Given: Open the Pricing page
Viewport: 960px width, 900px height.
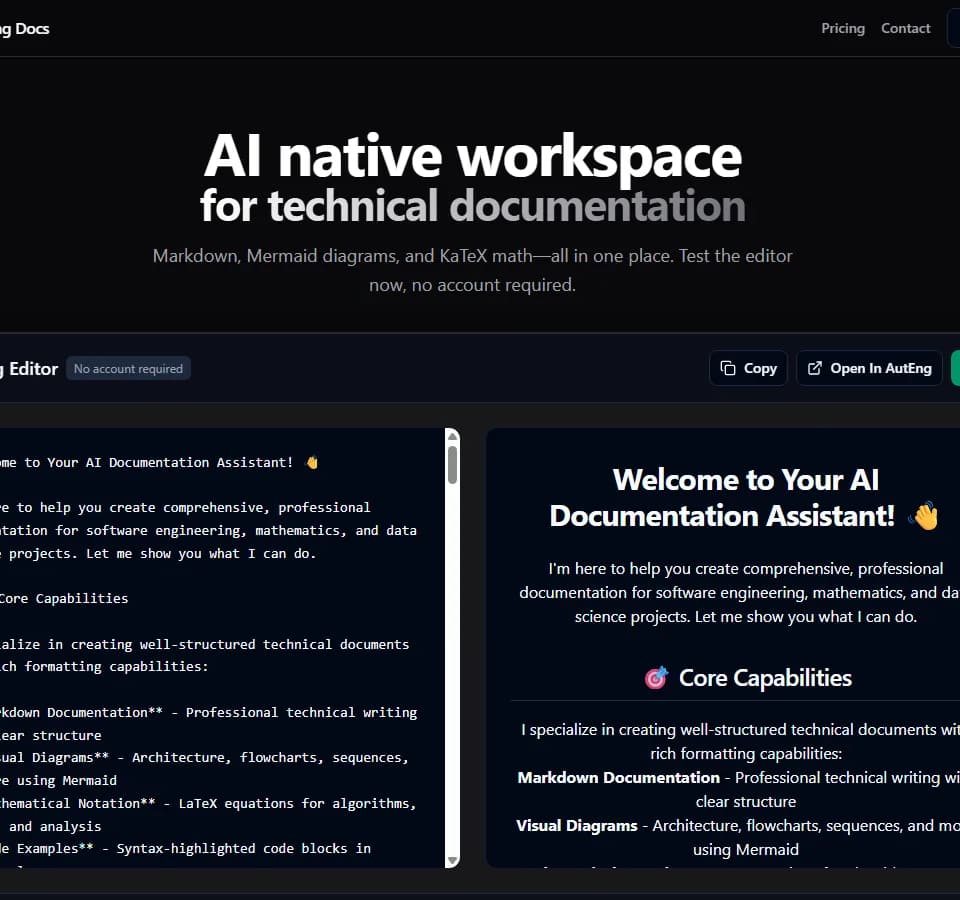Looking at the screenshot, I should click(x=842, y=28).
